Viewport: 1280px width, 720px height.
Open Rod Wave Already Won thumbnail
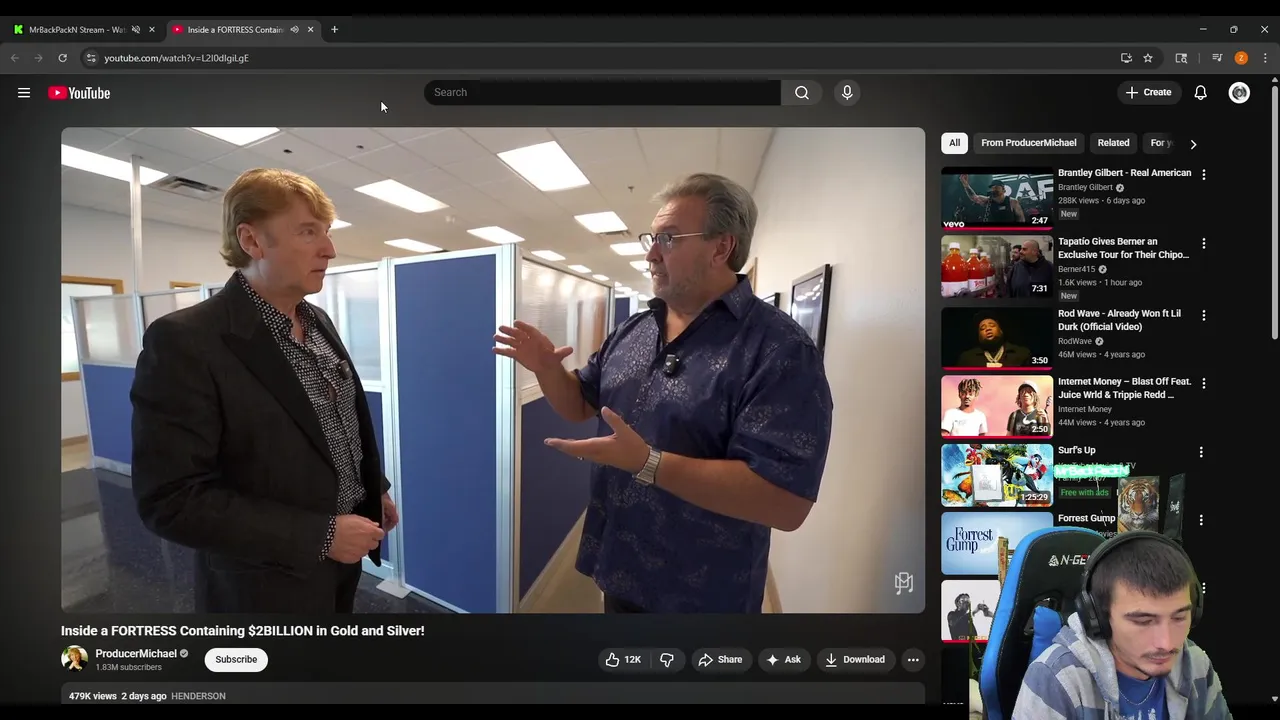click(x=997, y=338)
